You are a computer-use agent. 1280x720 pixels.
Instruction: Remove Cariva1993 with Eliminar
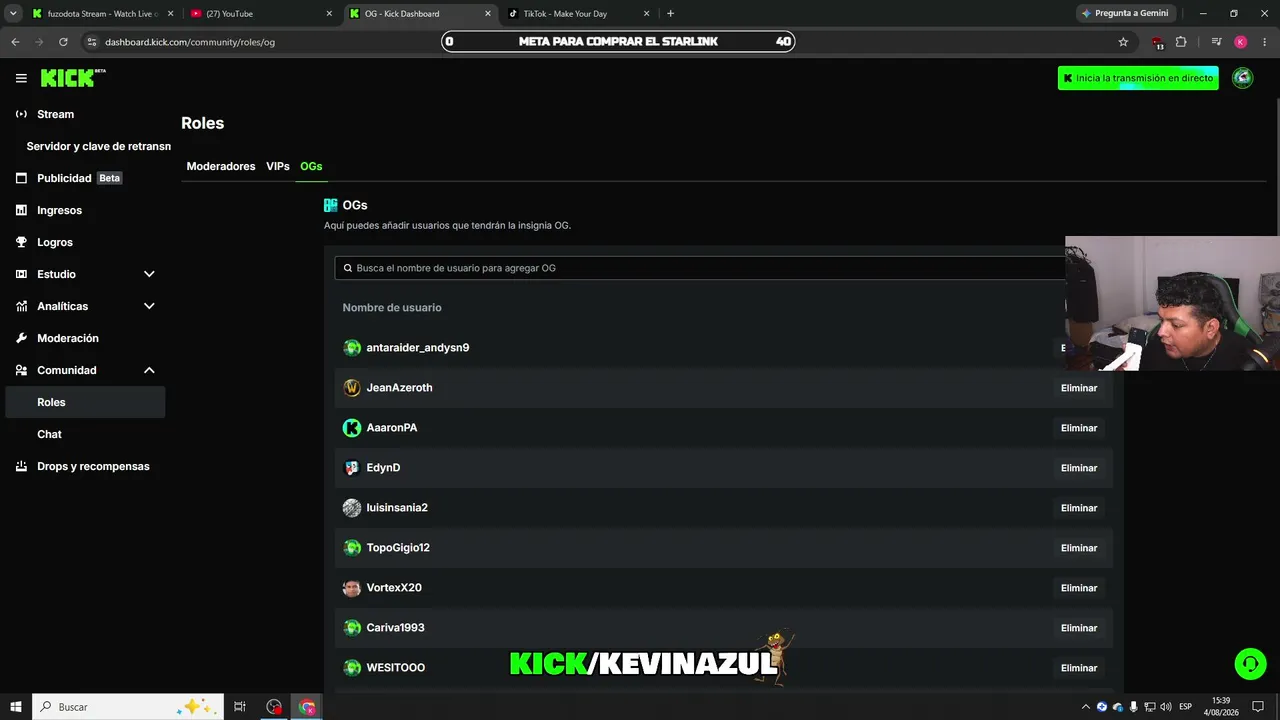[x=1079, y=628]
